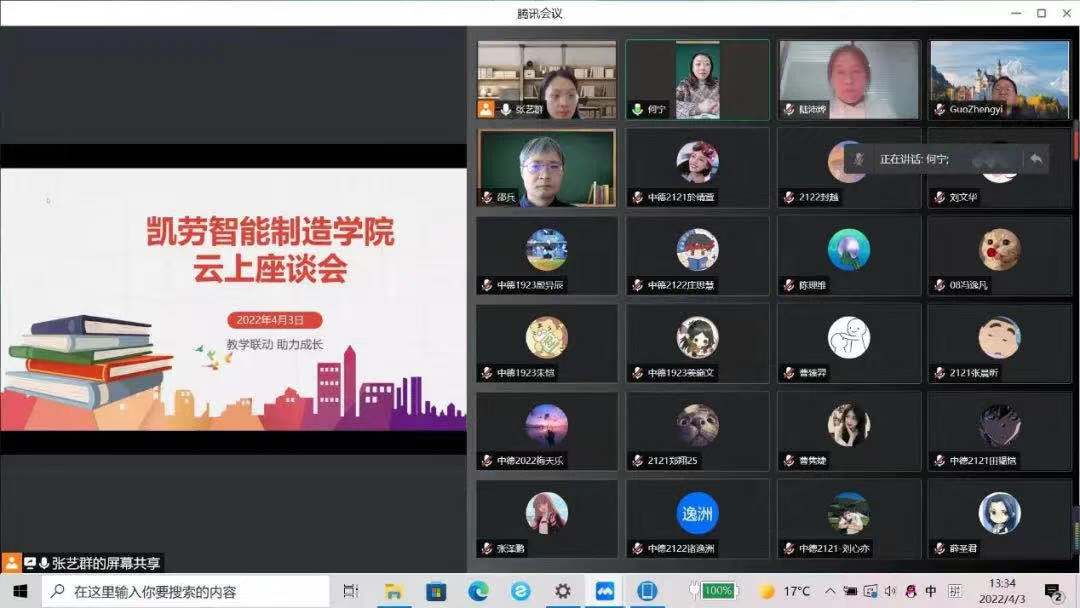Toggle the 中 input method indicator
The height and width of the screenshot is (608, 1080).
point(931,591)
